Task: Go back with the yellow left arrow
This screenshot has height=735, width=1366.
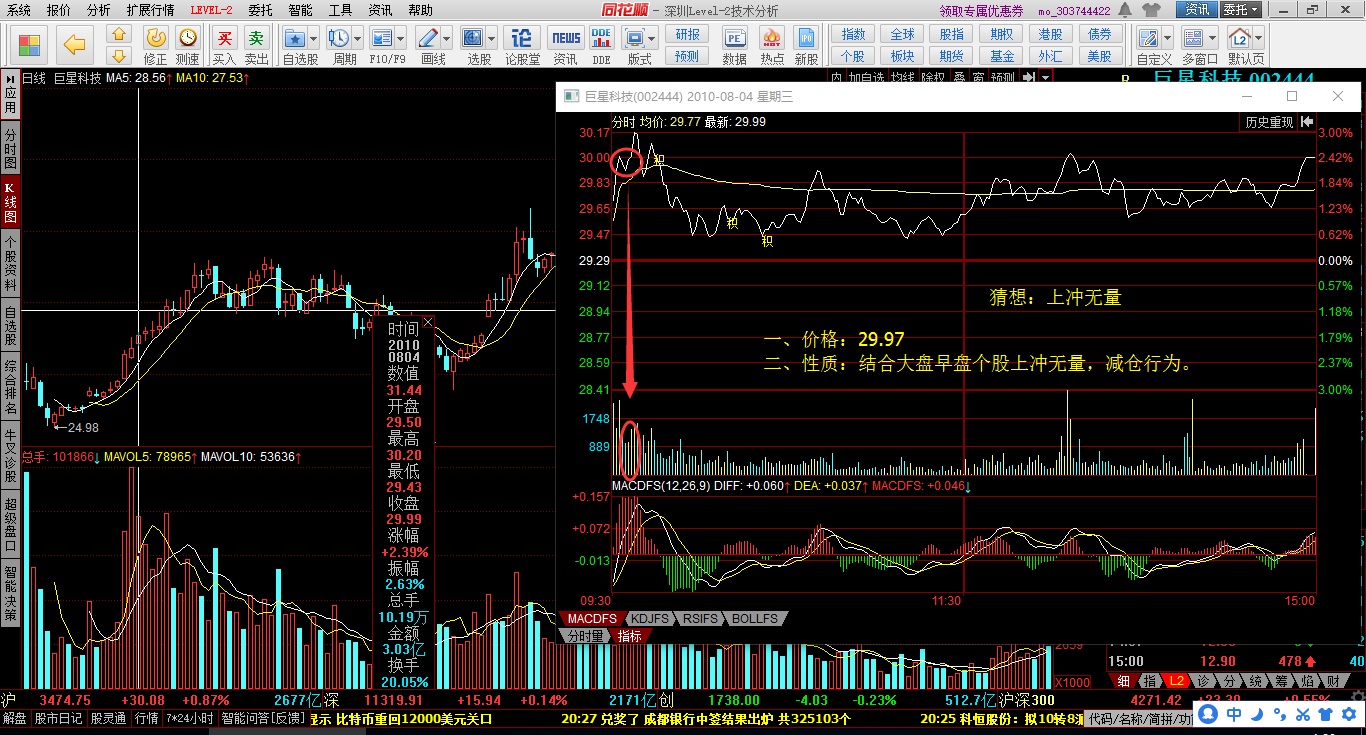Action: (x=74, y=45)
